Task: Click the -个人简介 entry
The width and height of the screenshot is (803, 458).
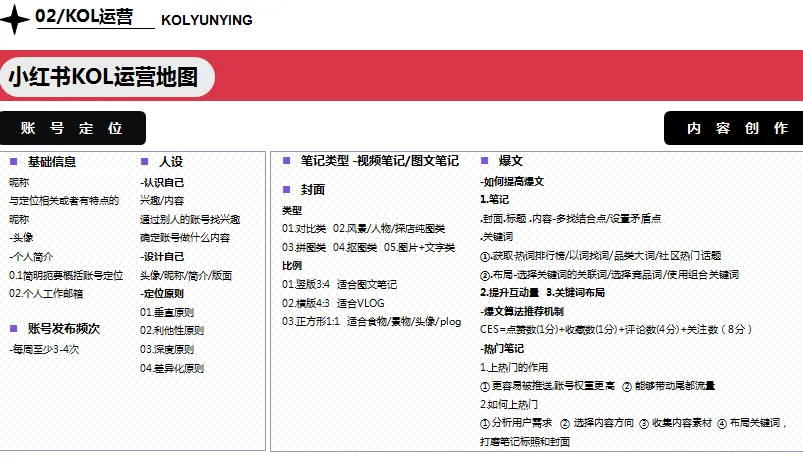Action: click(x=31, y=257)
